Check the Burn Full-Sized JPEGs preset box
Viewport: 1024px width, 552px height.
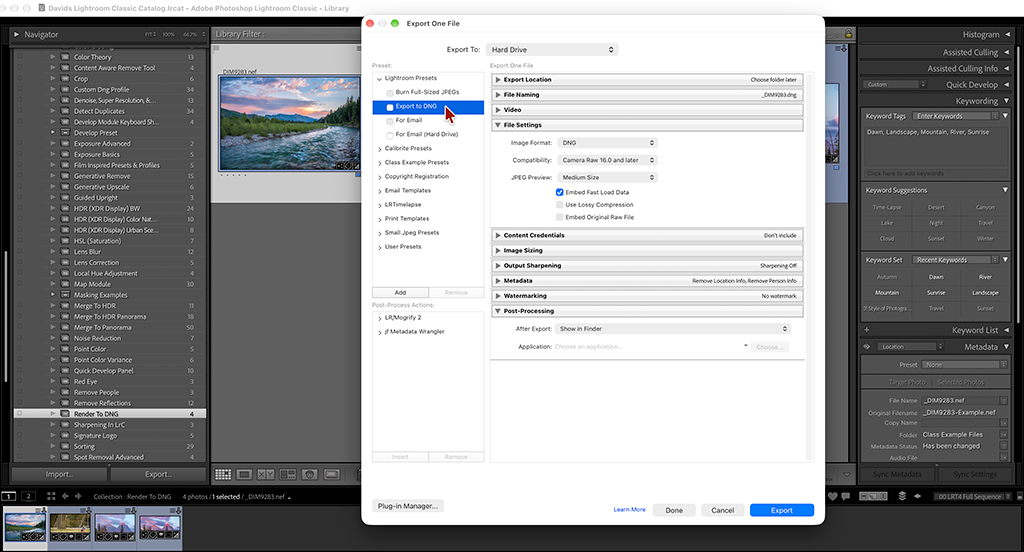coord(390,93)
